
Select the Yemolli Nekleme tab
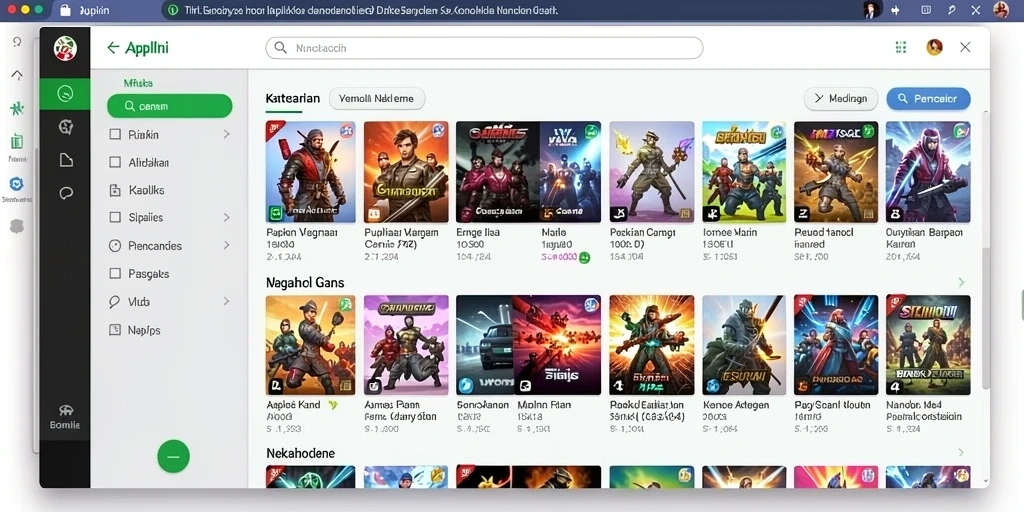(377, 99)
